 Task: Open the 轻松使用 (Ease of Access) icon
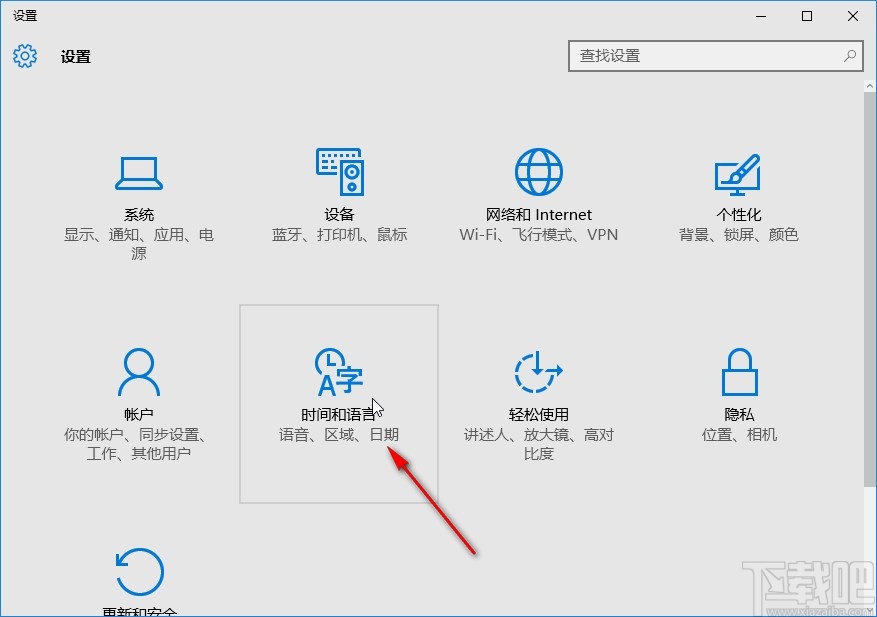click(x=538, y=370)
